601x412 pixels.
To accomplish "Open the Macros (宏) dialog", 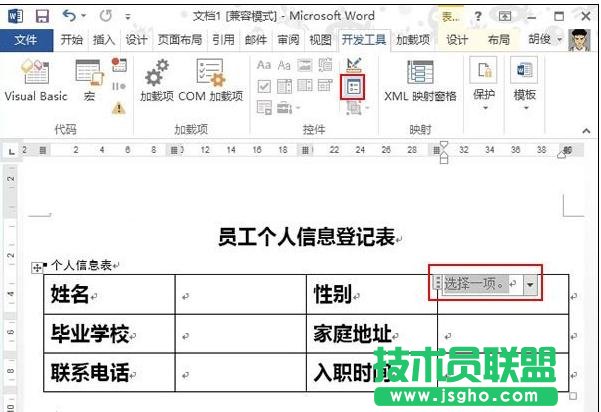I will pos(89,81).
